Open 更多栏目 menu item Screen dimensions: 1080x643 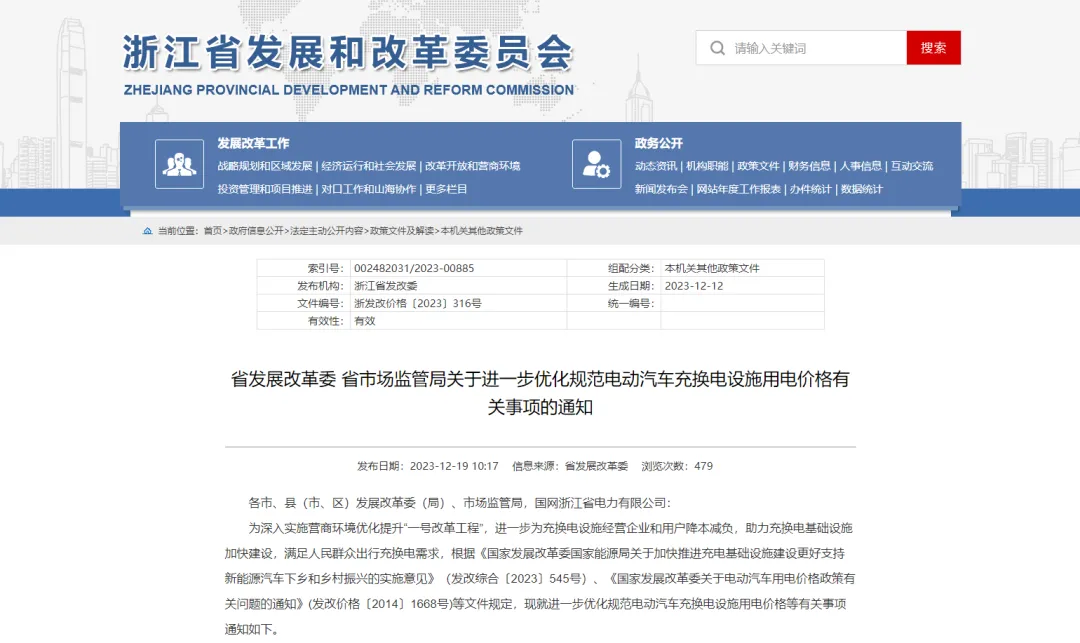[446, 189]
